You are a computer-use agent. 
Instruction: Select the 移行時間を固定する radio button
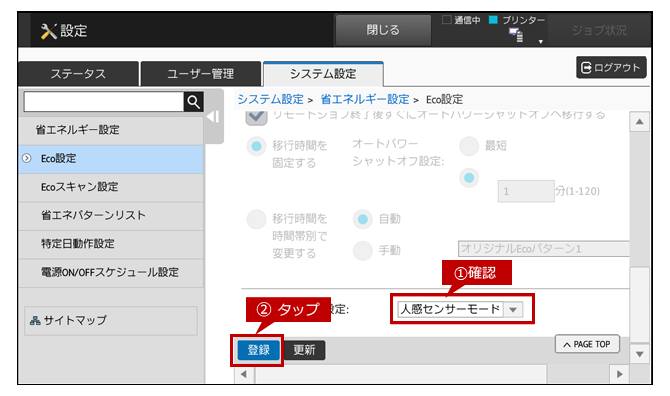(x=256, y=147)
